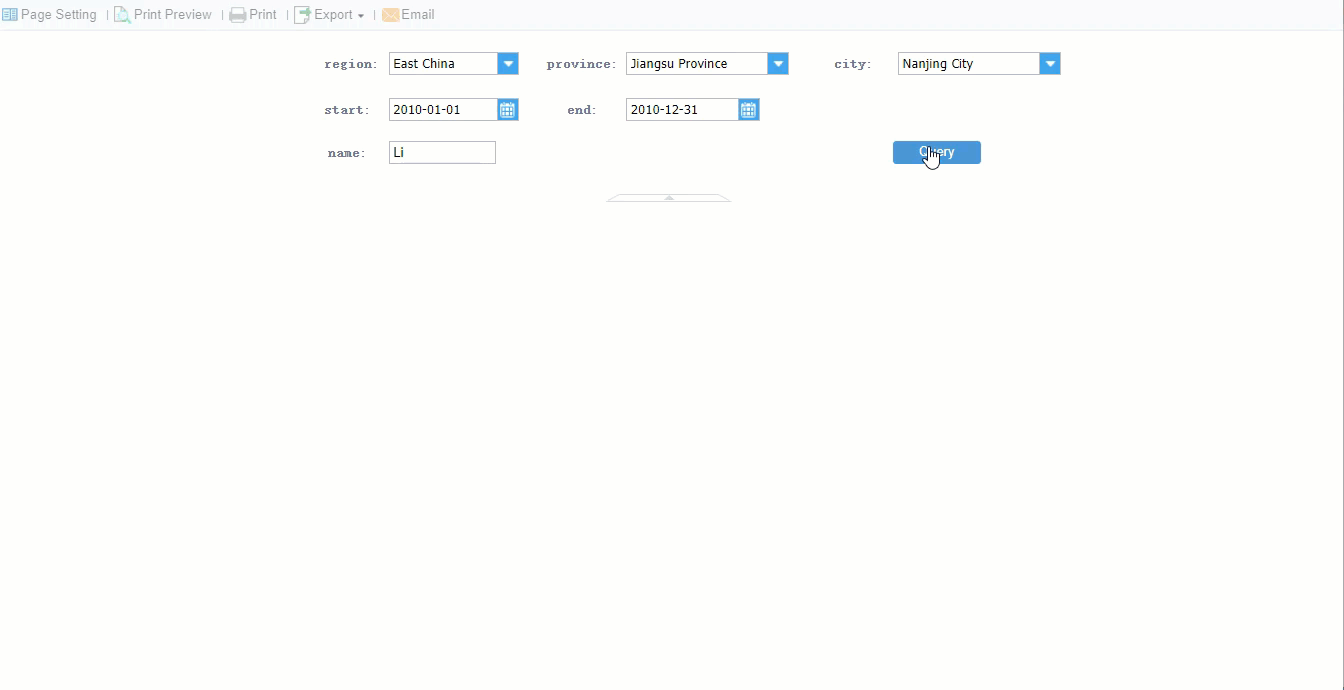
Task: Click the Email envelope icon
Action: [389, 14]
